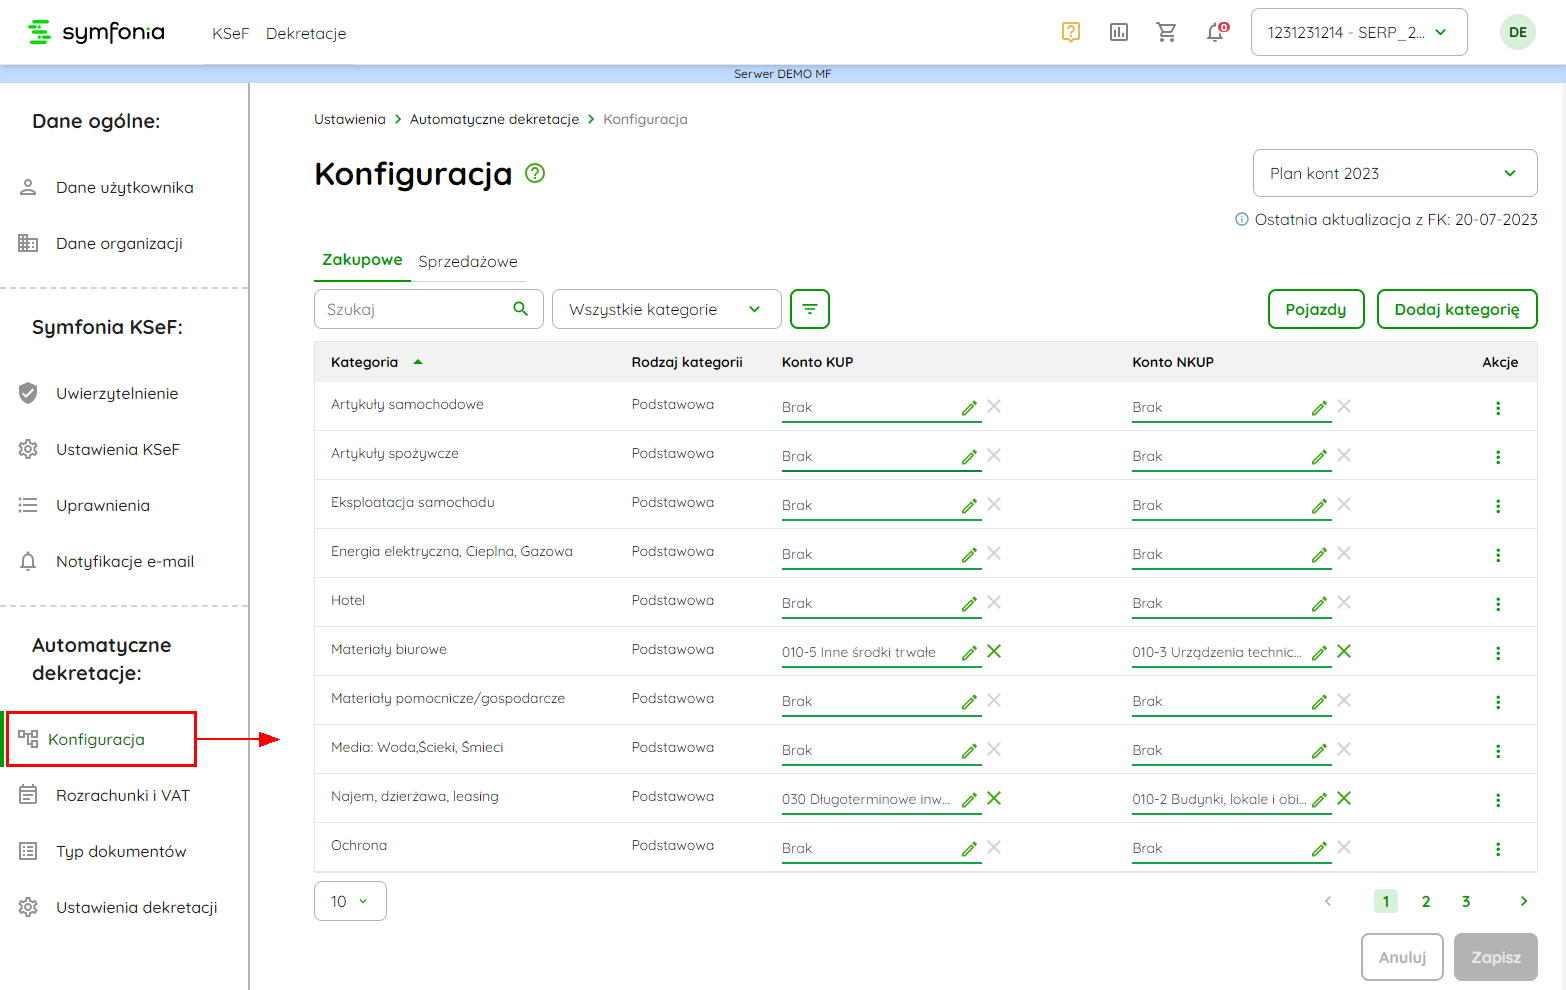Select page 1 in pagination

pyautogui.click(x=1386, y=901)
